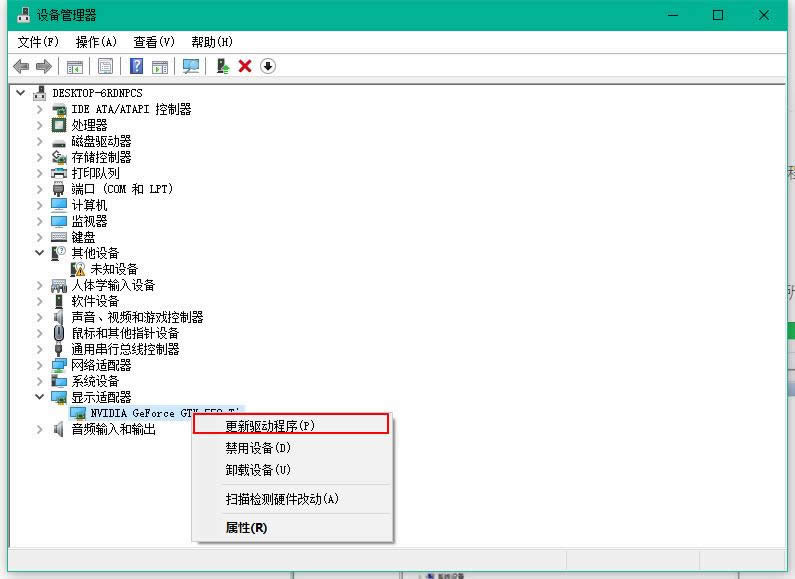Viewport: 795px width, 579px height.
Task: Collapse the 其他设备 node
Action: click(x=40, y=252)
